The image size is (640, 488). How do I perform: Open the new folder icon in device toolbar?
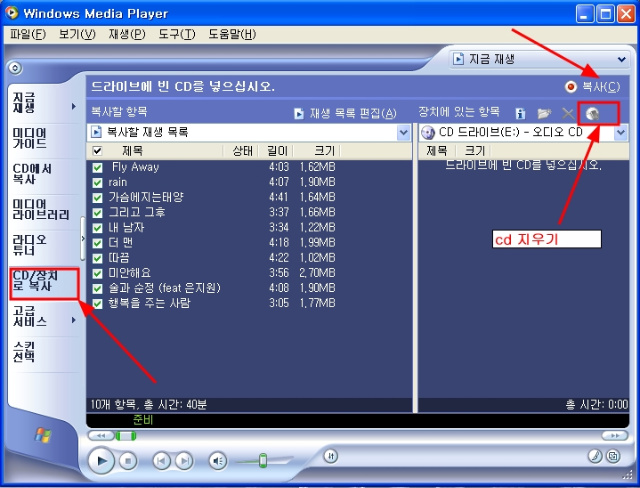click(544, 113)
